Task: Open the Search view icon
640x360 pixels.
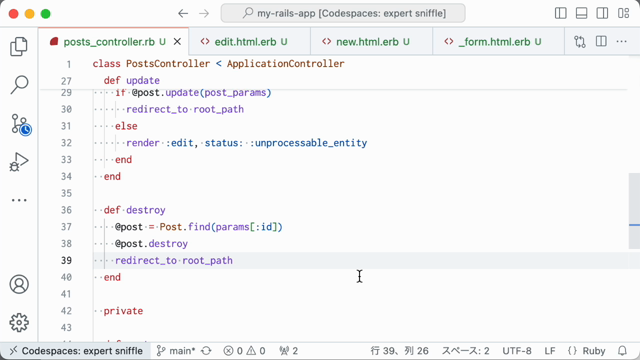Action: click(19, 84)
